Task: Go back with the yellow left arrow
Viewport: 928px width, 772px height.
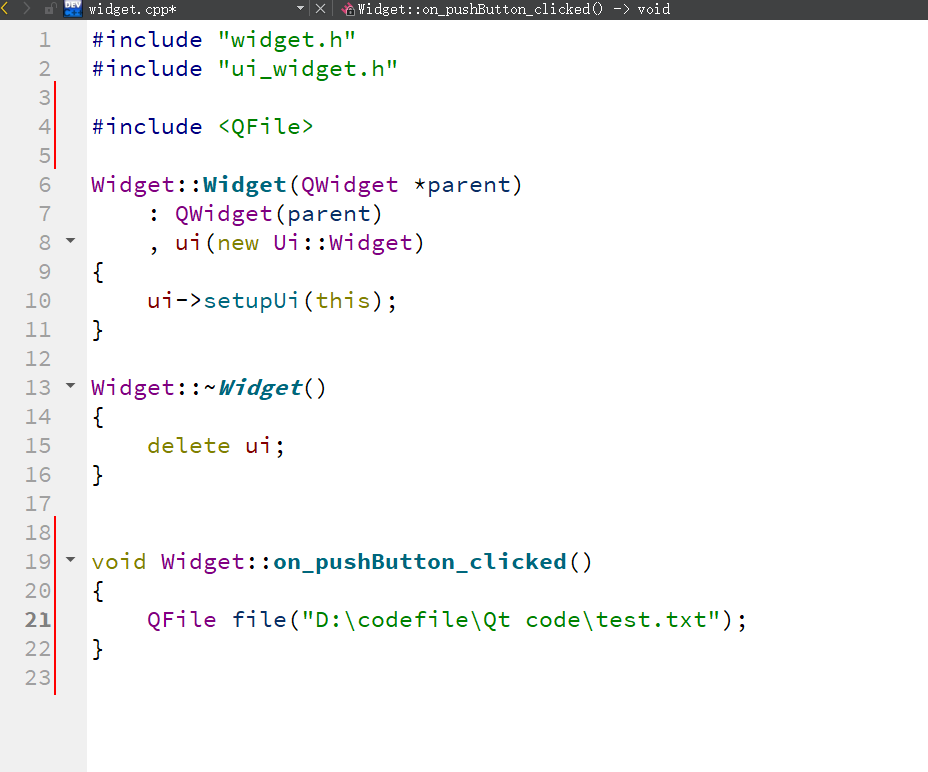Action: click(5, 8)
